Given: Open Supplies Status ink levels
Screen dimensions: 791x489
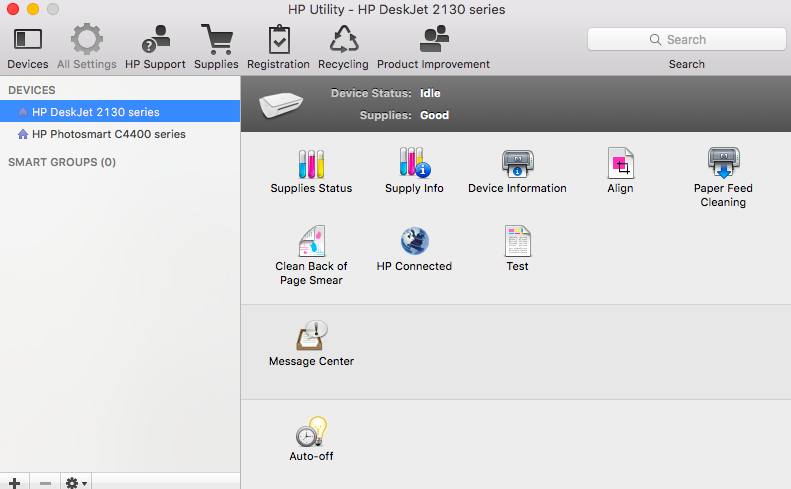Looking at the screenshot, I should (x=311, y=165).
